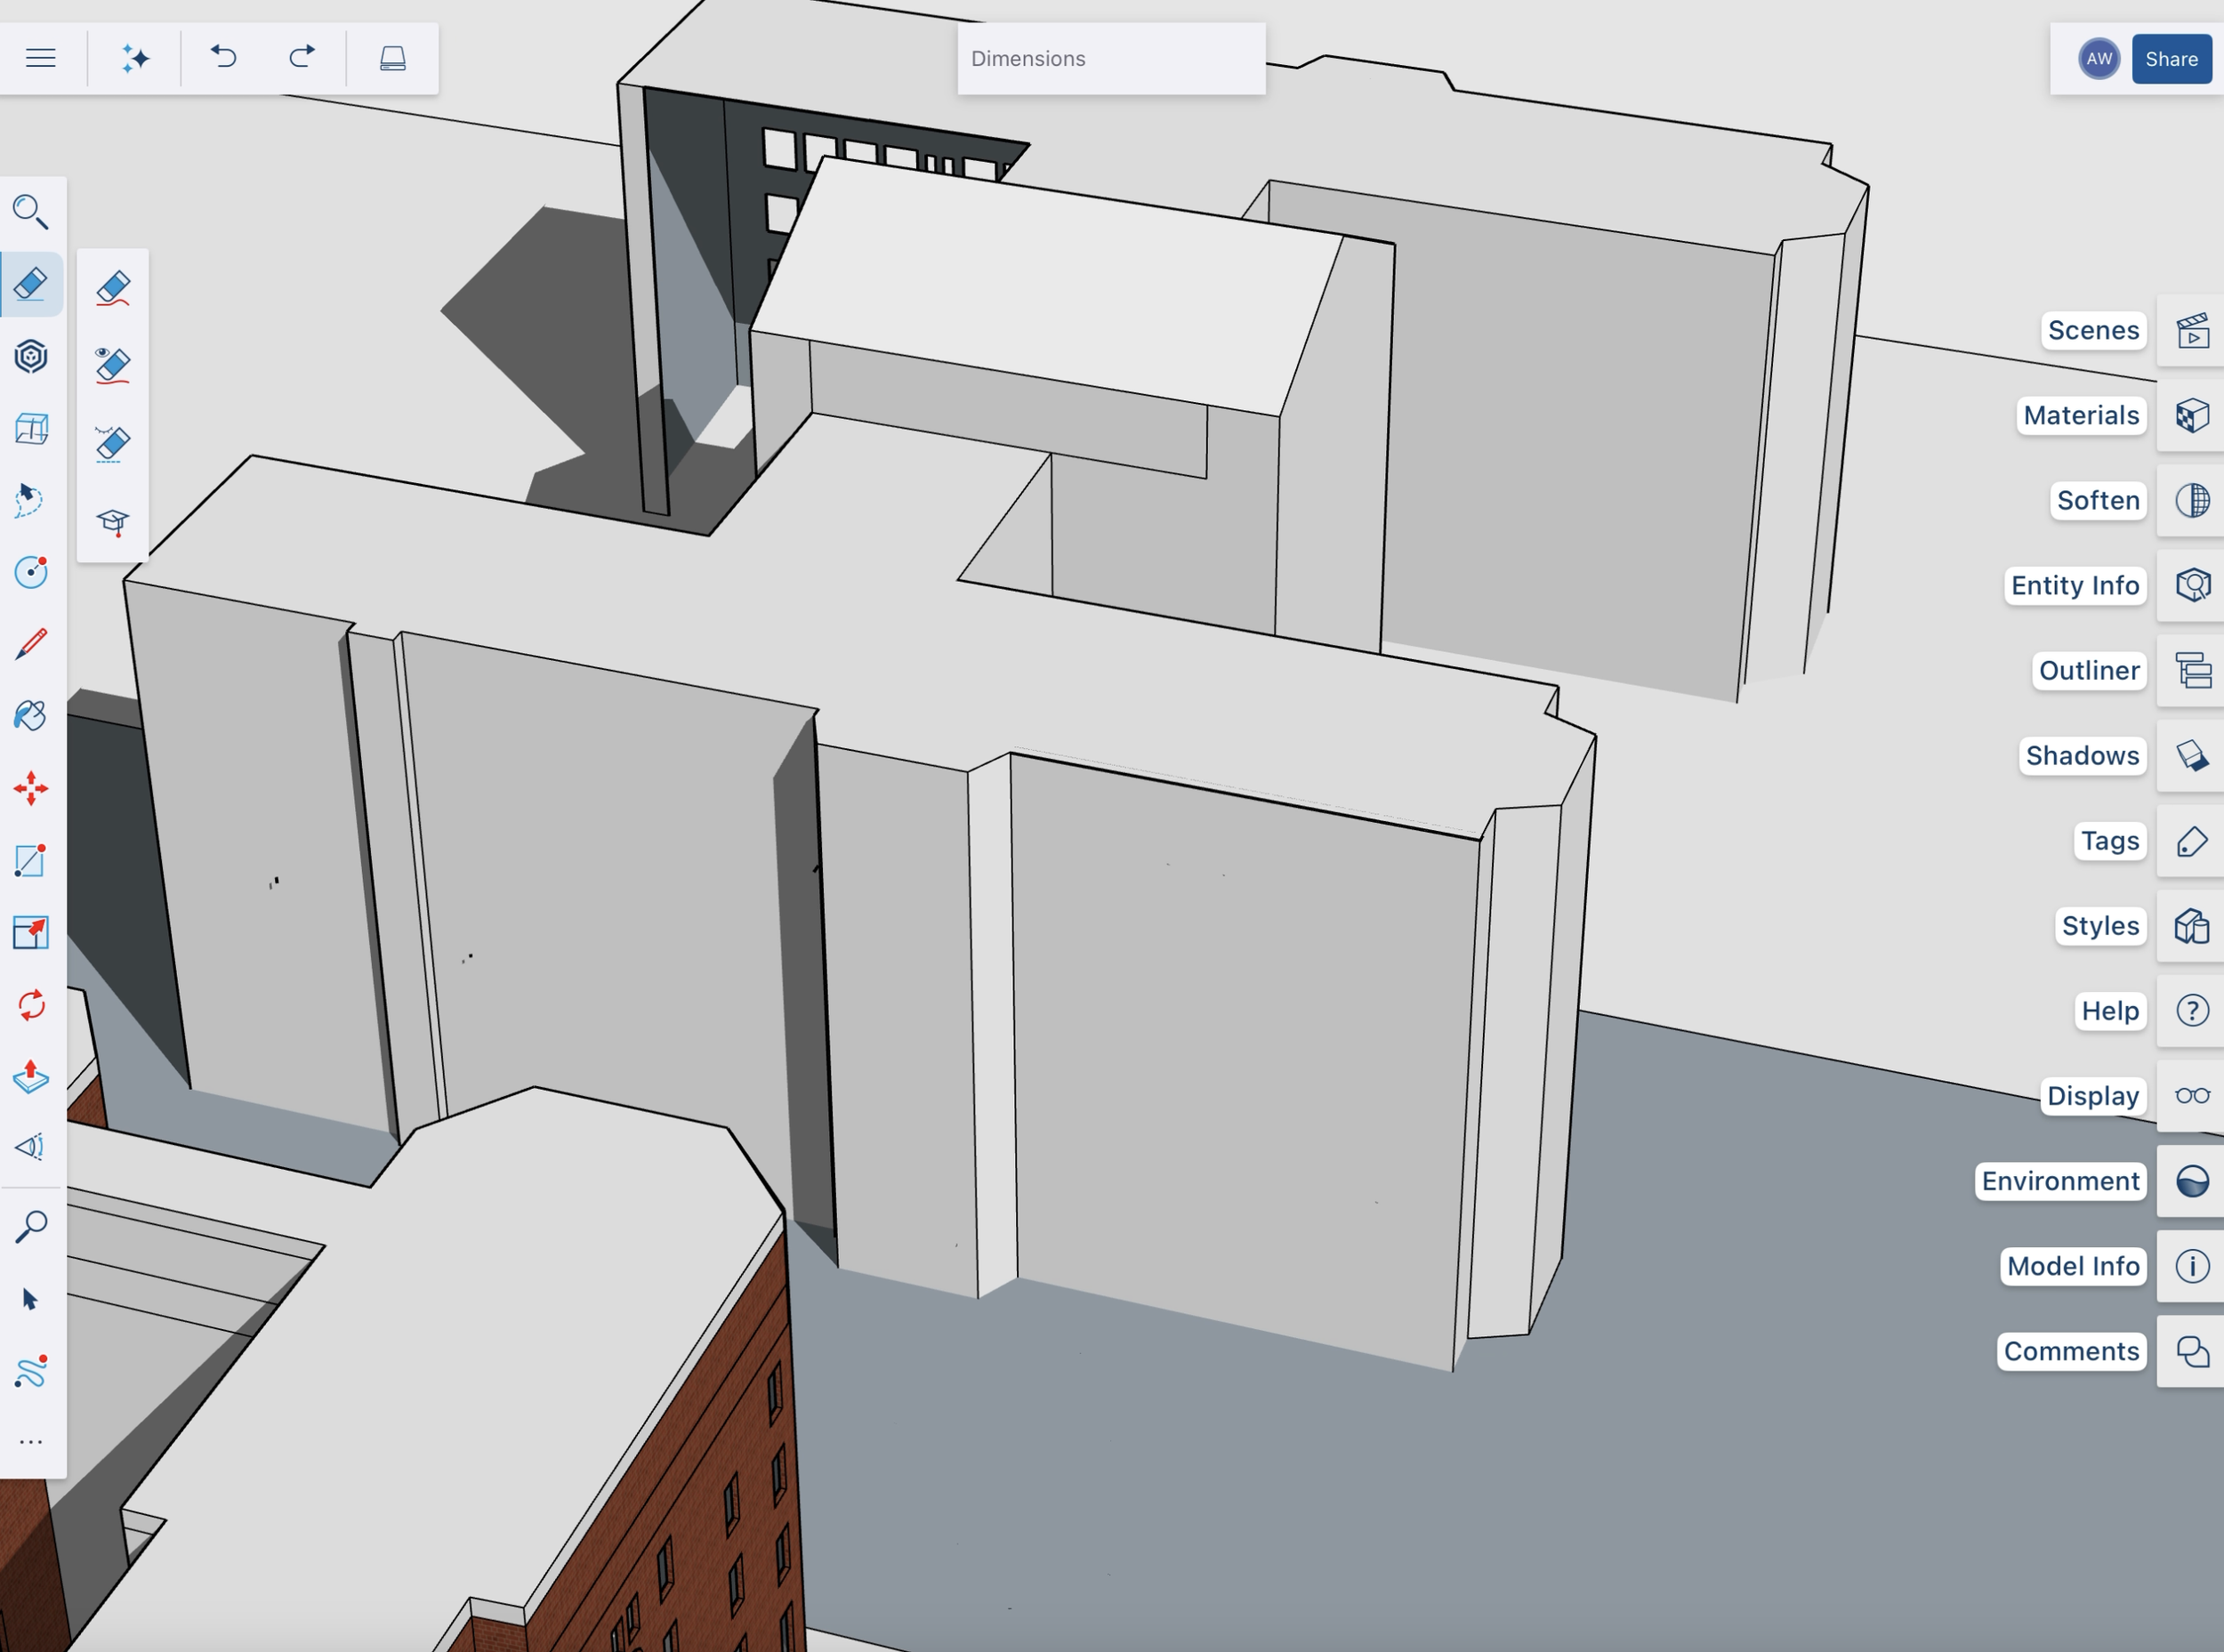Click the arrow Select tool
The width and height of the screenshot is (2224, 1652).
(30, 1299)
